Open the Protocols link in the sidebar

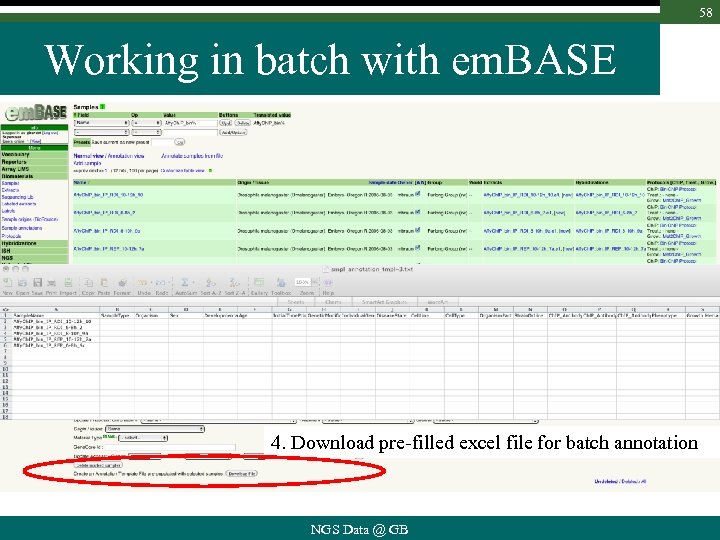point(11,236)
